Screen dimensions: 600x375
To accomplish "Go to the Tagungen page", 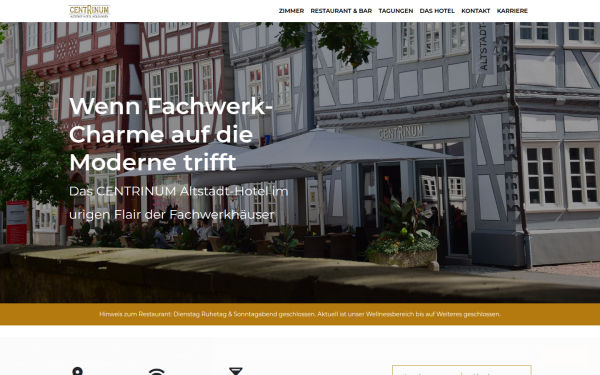I will (396, 11).
